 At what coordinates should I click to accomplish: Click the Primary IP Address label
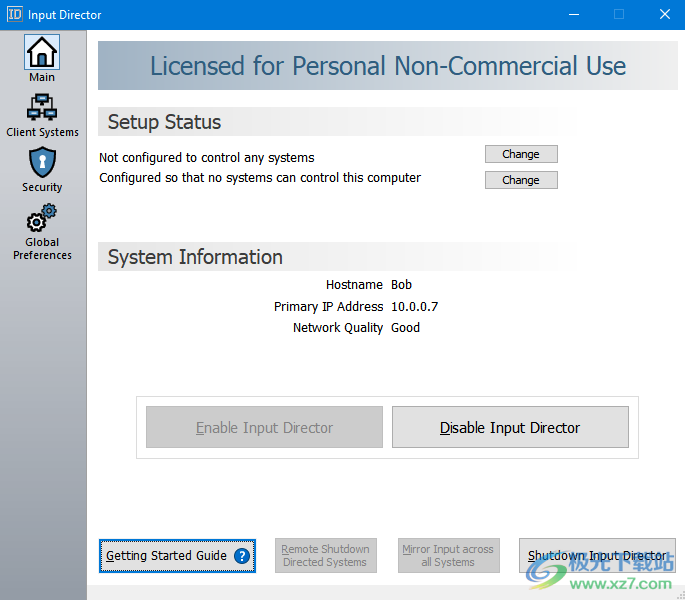coord(329,307)
